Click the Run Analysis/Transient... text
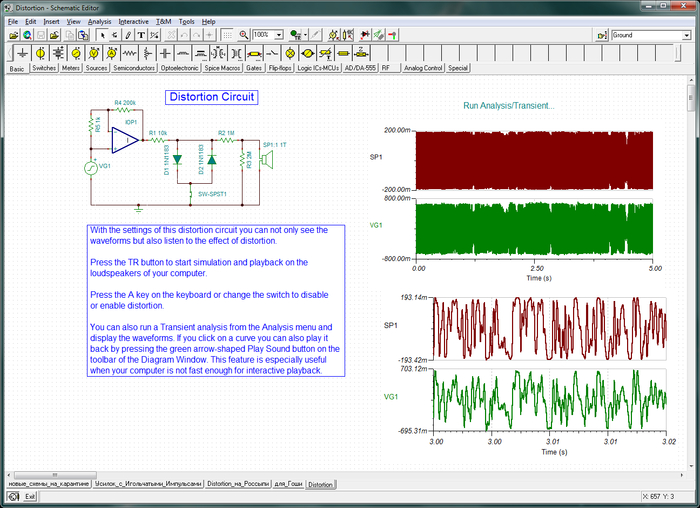The width and height of the screenshot is (700, 508). coord(509,105)
